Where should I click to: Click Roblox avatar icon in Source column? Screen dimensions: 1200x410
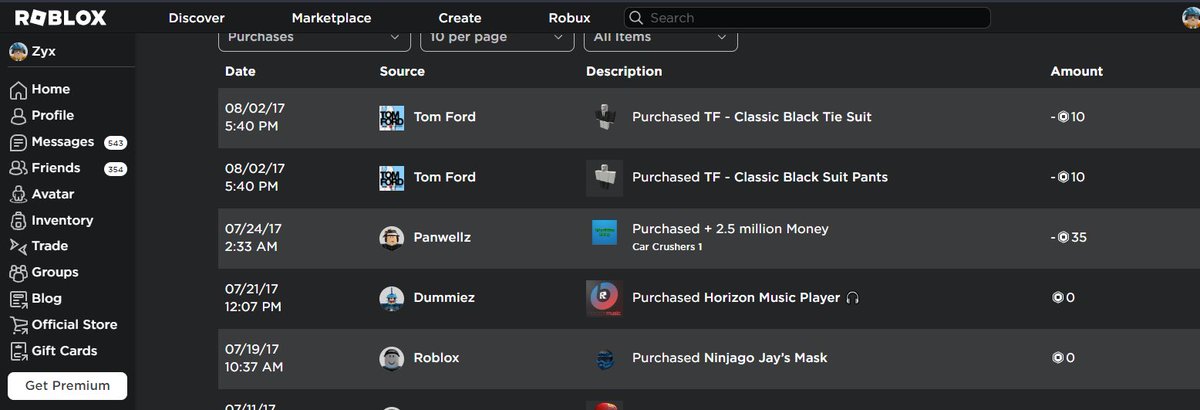(x=392, y=358)
